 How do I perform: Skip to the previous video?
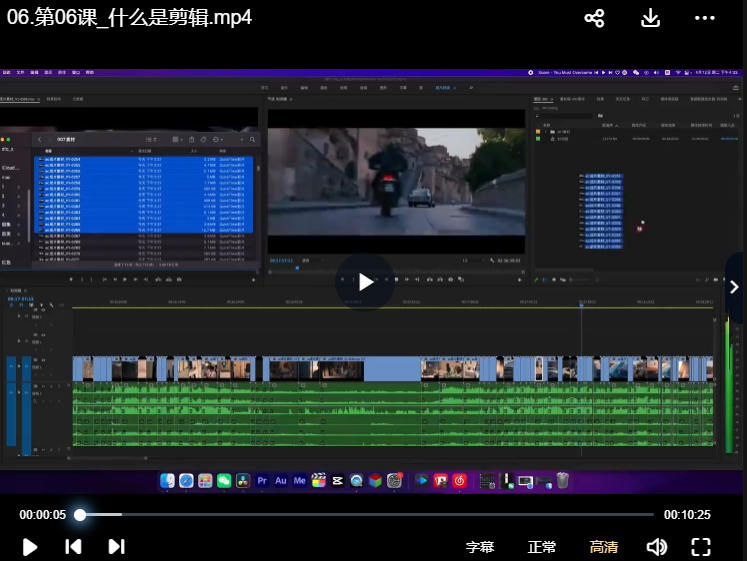tap(73, 546)
